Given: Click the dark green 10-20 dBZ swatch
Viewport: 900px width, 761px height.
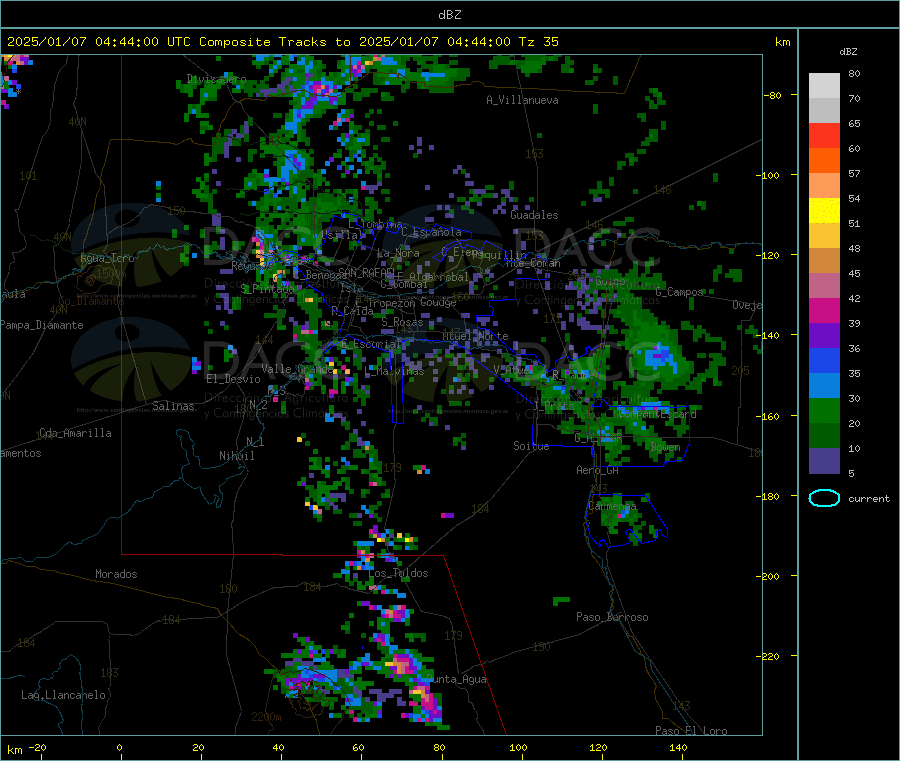Looking at the screenshot, I should tap(824, 436).
